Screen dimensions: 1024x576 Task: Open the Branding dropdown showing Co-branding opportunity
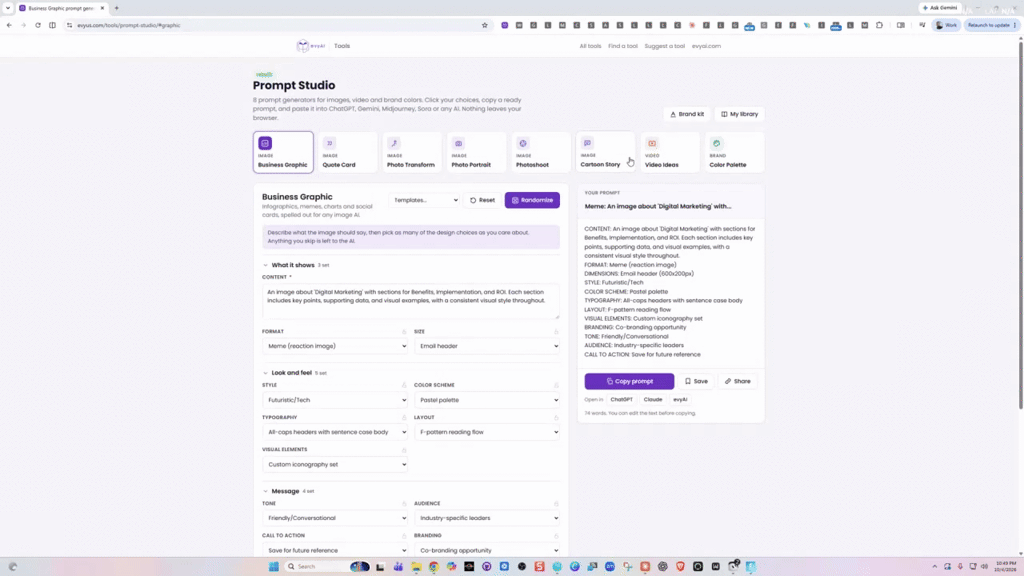coord(487,550)
